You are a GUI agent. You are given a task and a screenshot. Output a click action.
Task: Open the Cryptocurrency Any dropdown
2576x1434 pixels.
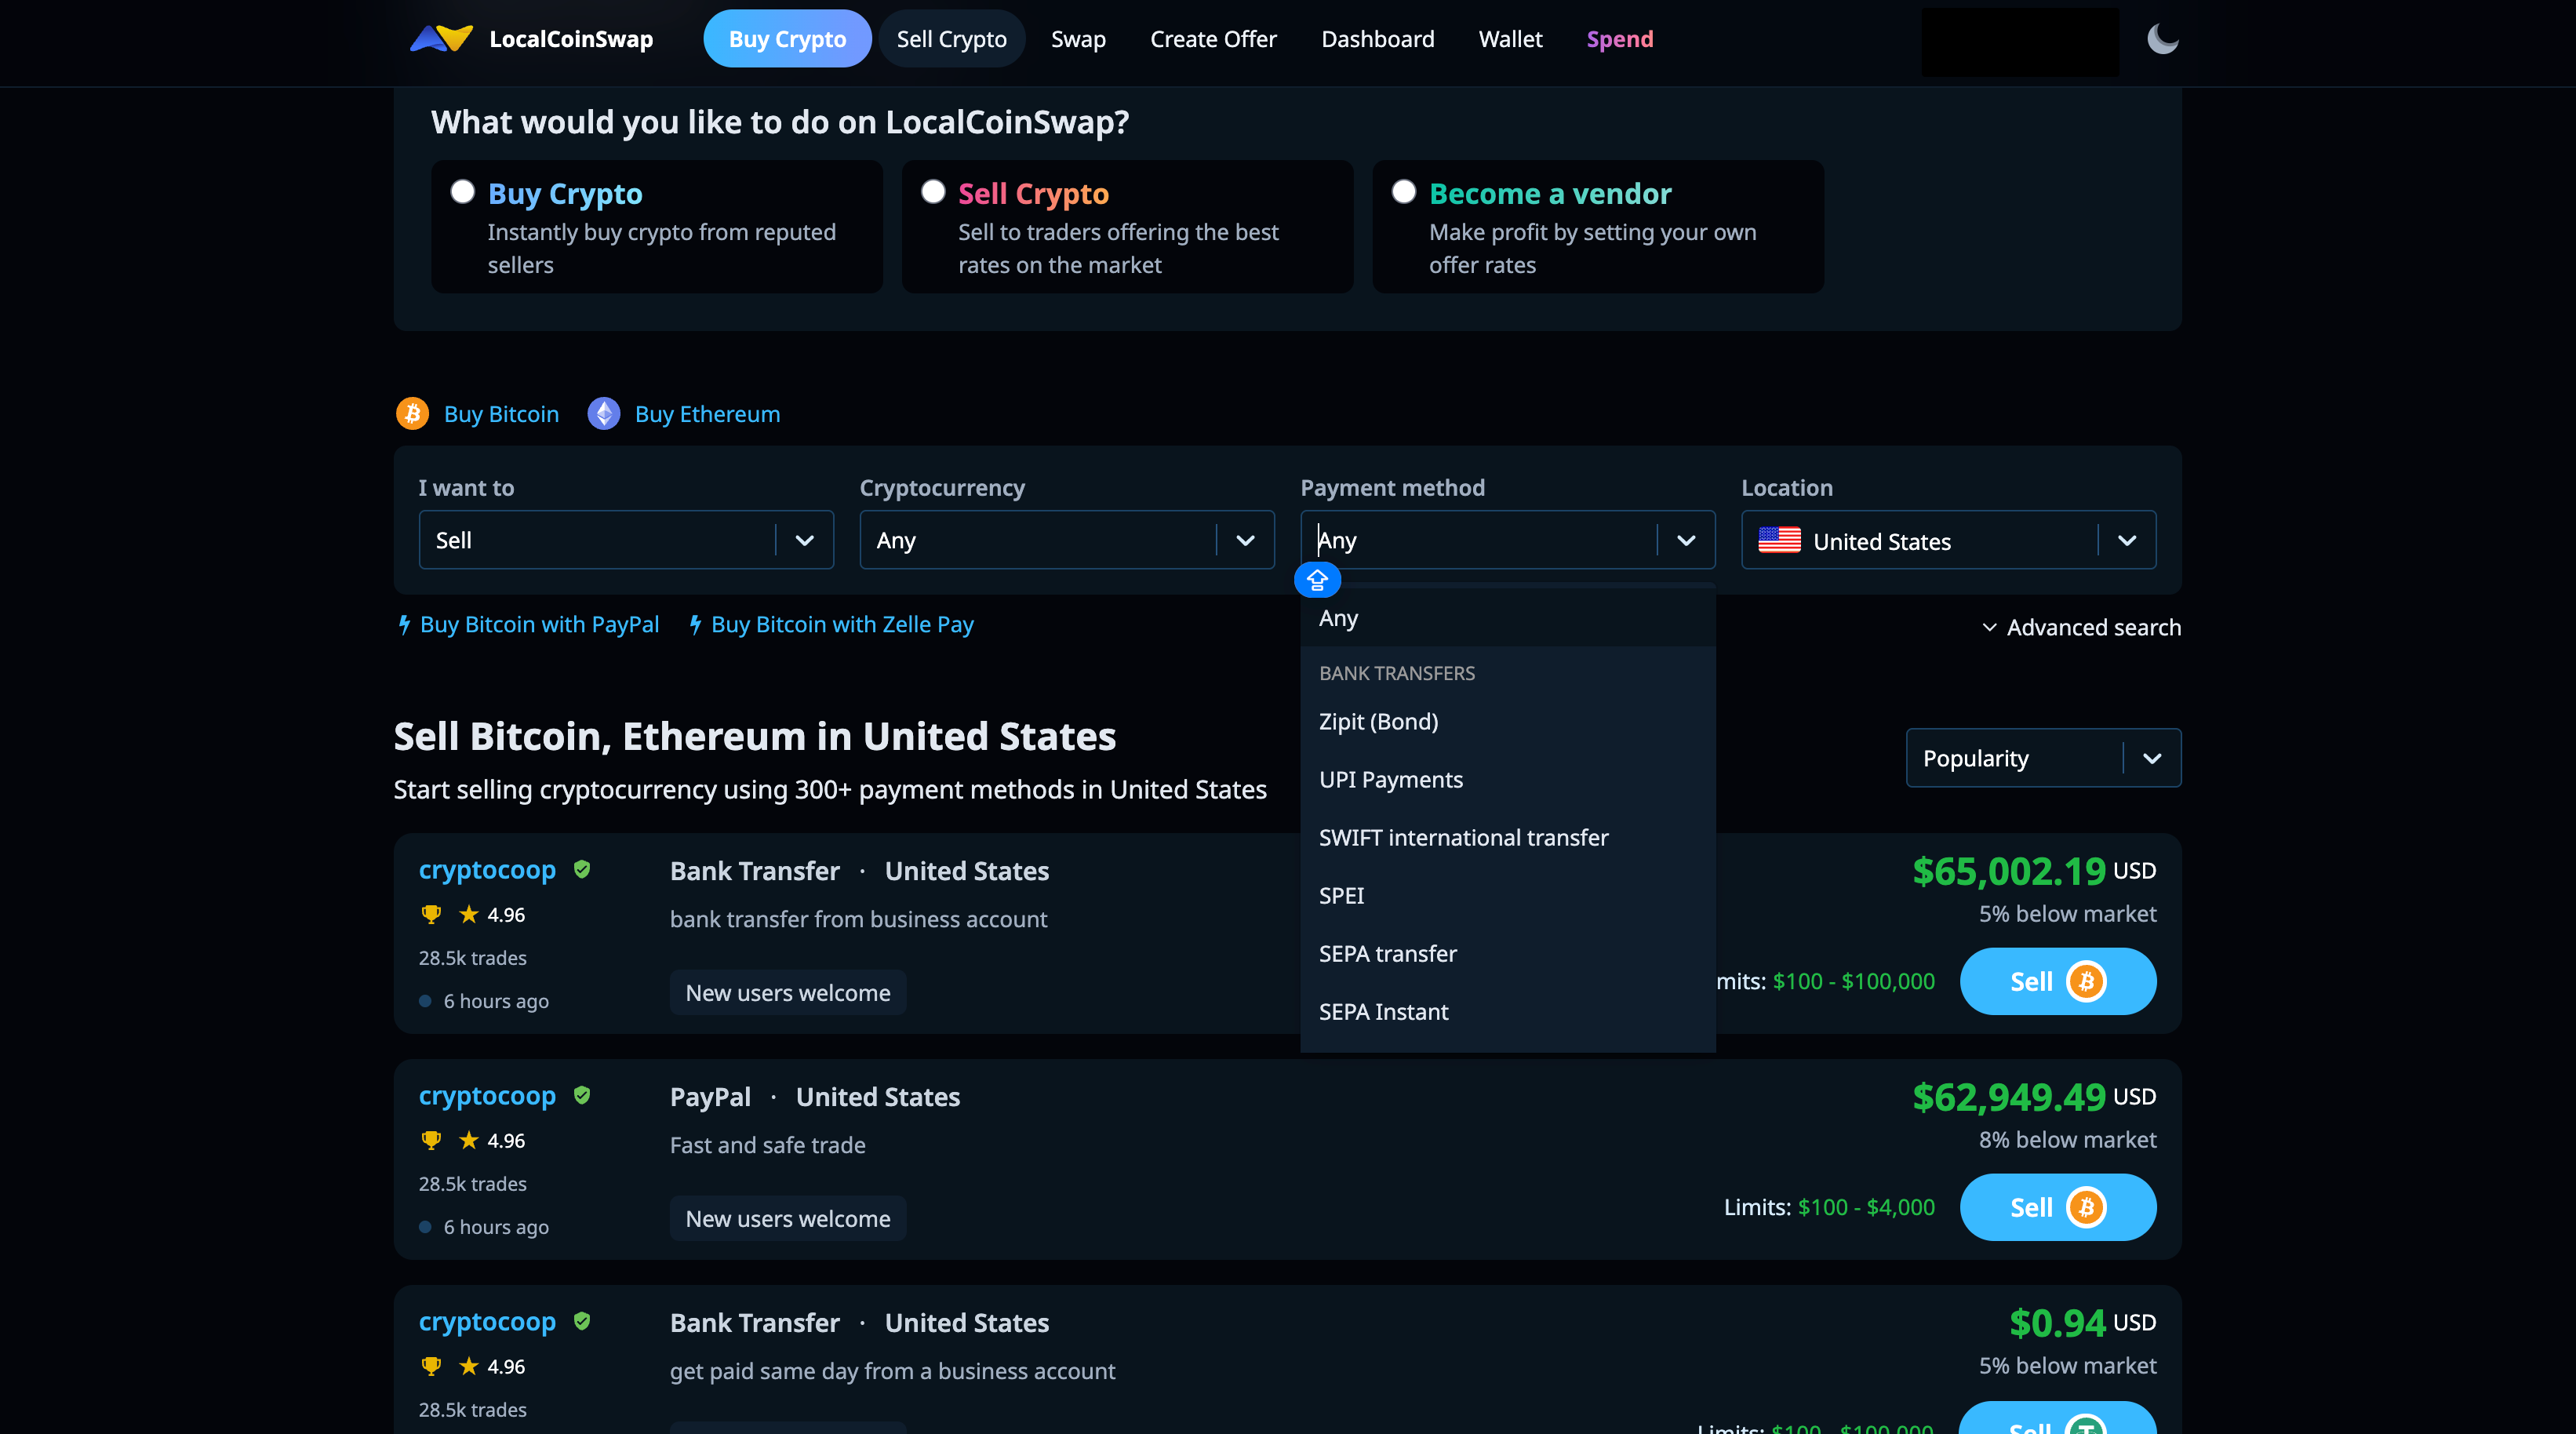pyautogui.click(x=1067, y=540)
